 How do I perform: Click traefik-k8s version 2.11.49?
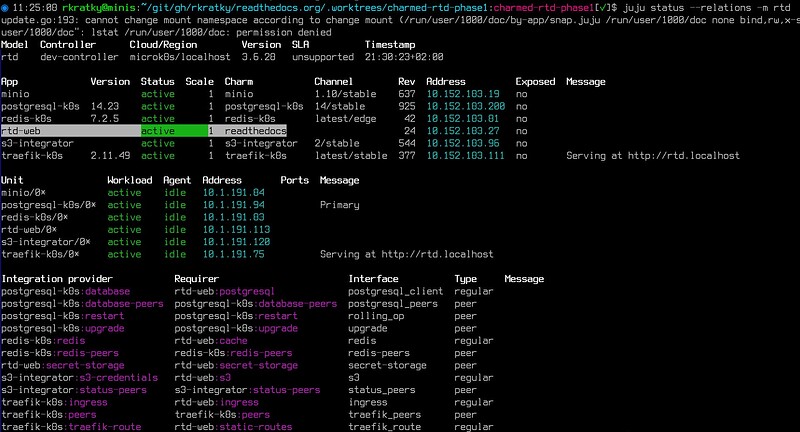pyautogui.click(x=110, y=156)
